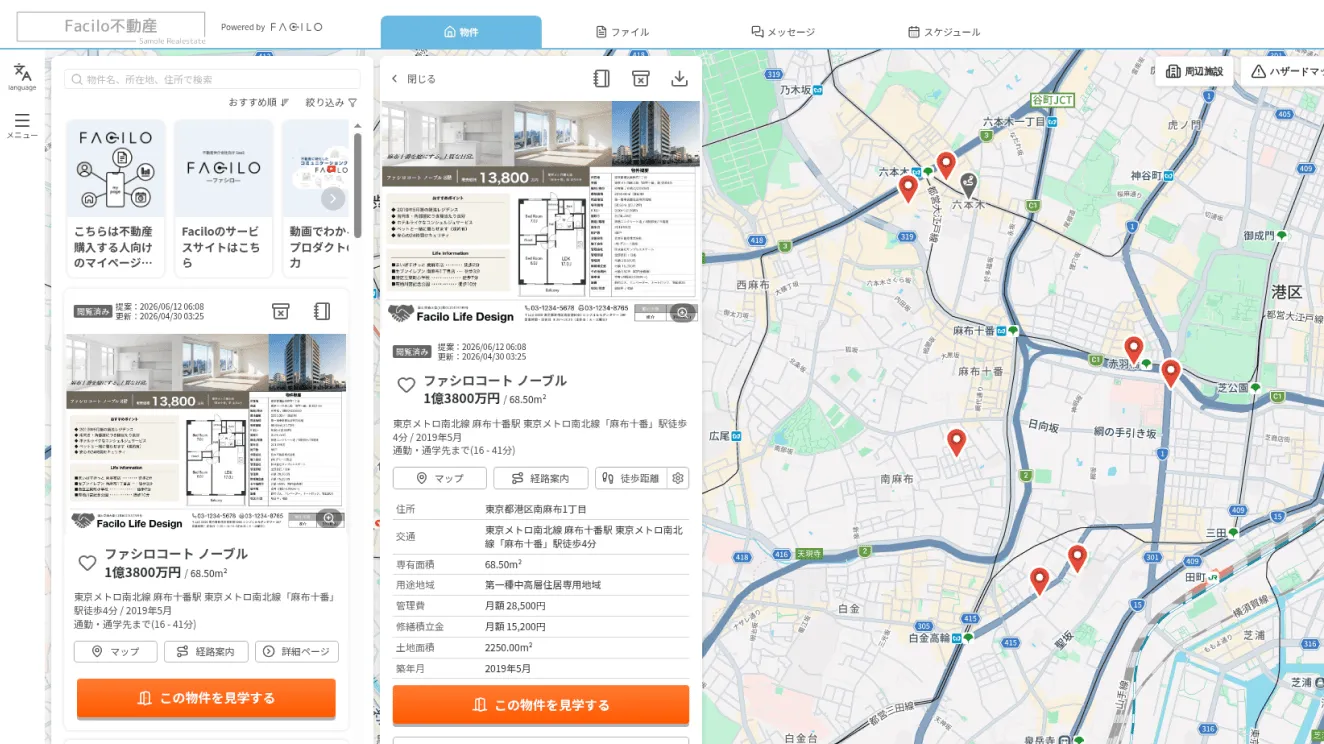Click マップ button in the detail panel
Image resolution: width=1324 pixels, height=744 pixels.
(440, 478)
